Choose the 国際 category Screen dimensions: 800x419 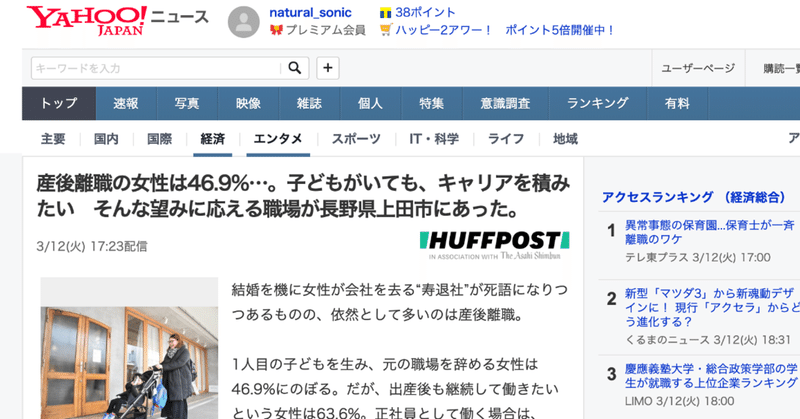click(159, 139)
